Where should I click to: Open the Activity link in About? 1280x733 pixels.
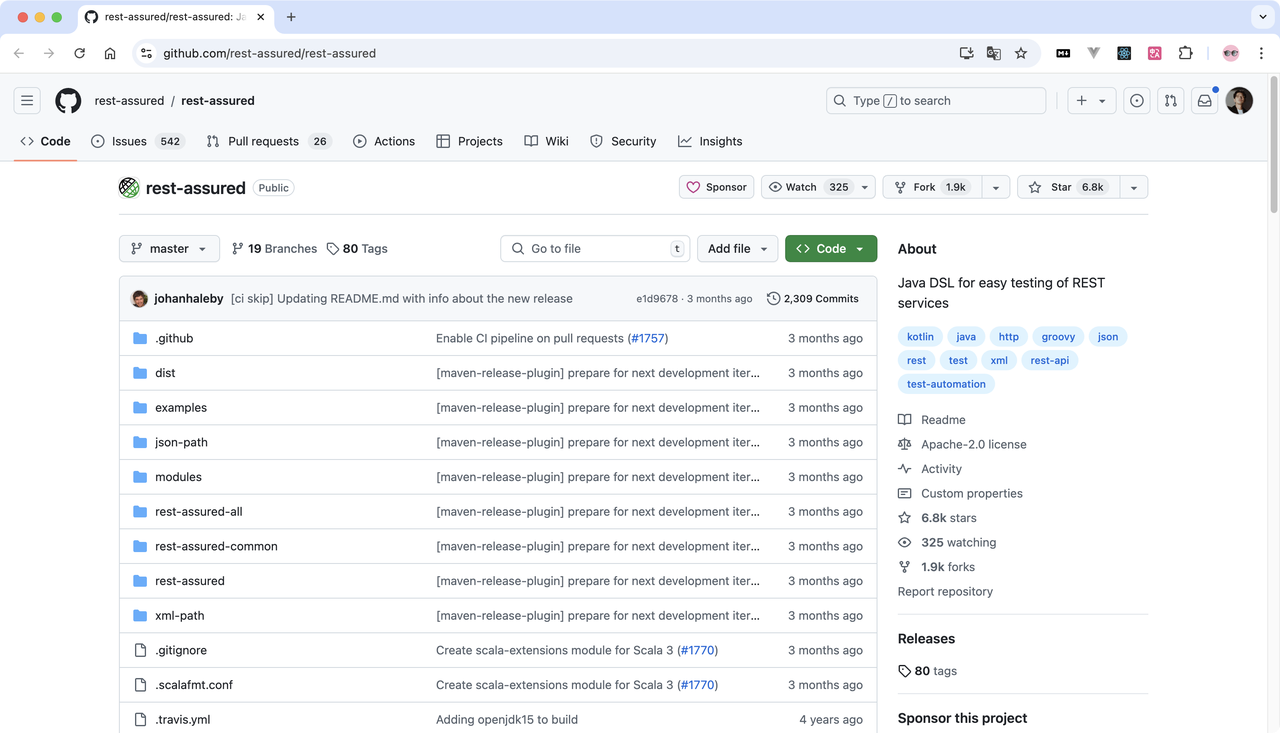point(941,469)
